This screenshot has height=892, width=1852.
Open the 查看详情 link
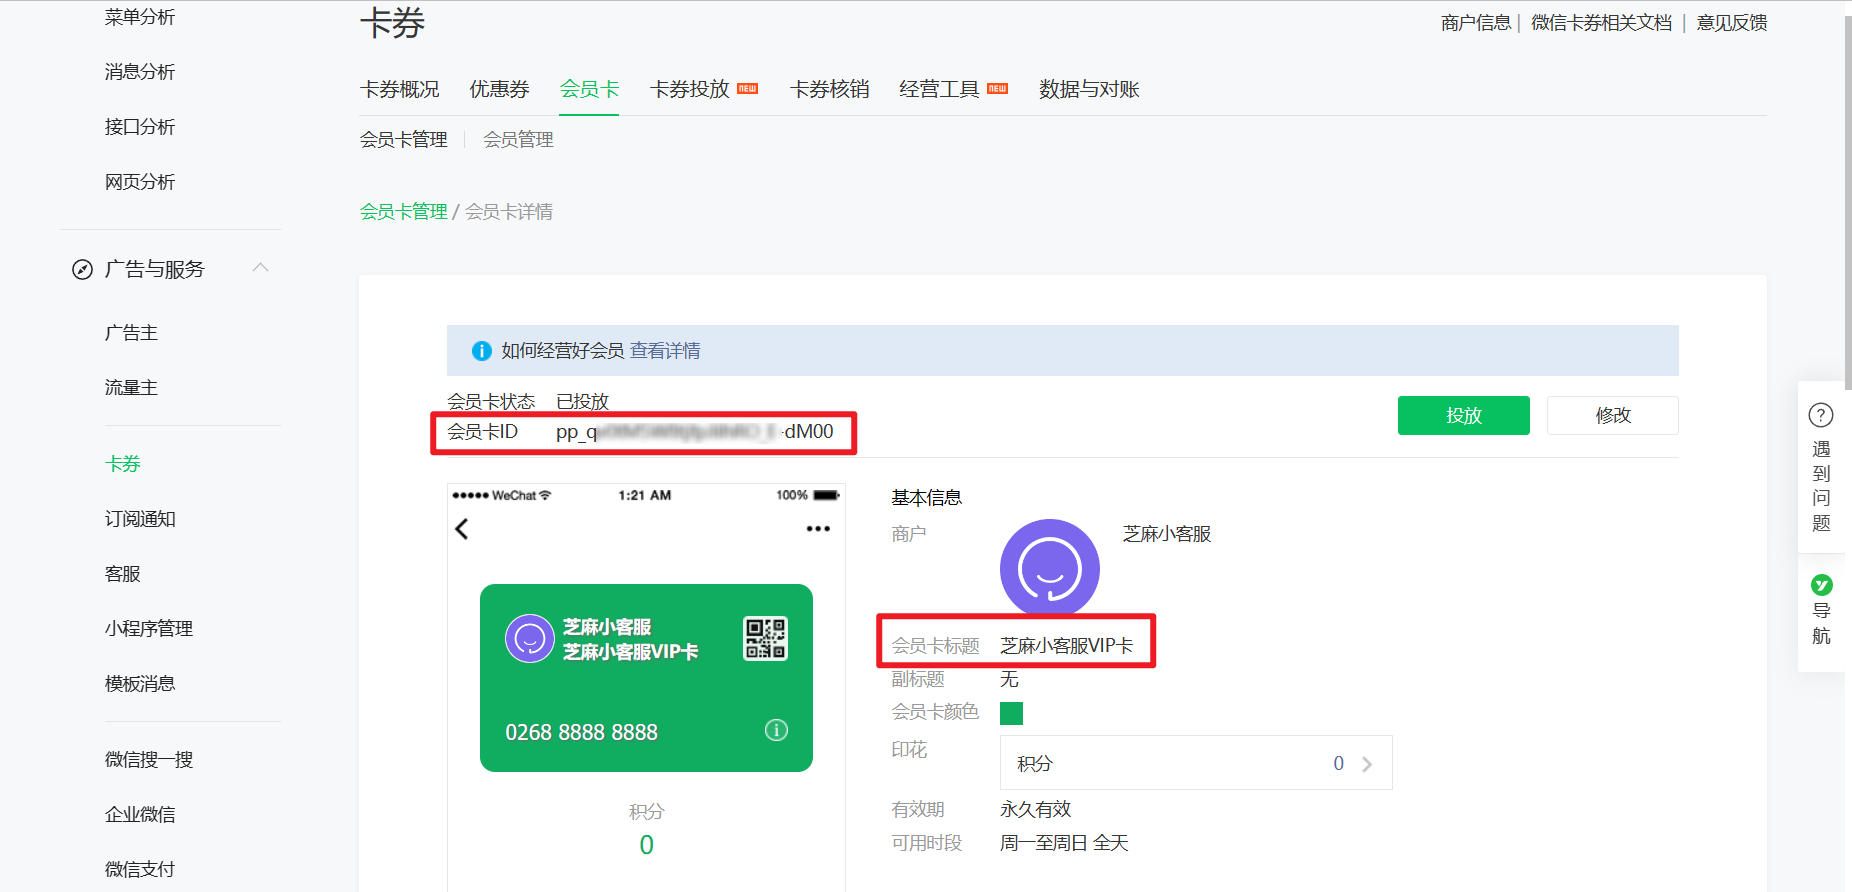[665, 351]
